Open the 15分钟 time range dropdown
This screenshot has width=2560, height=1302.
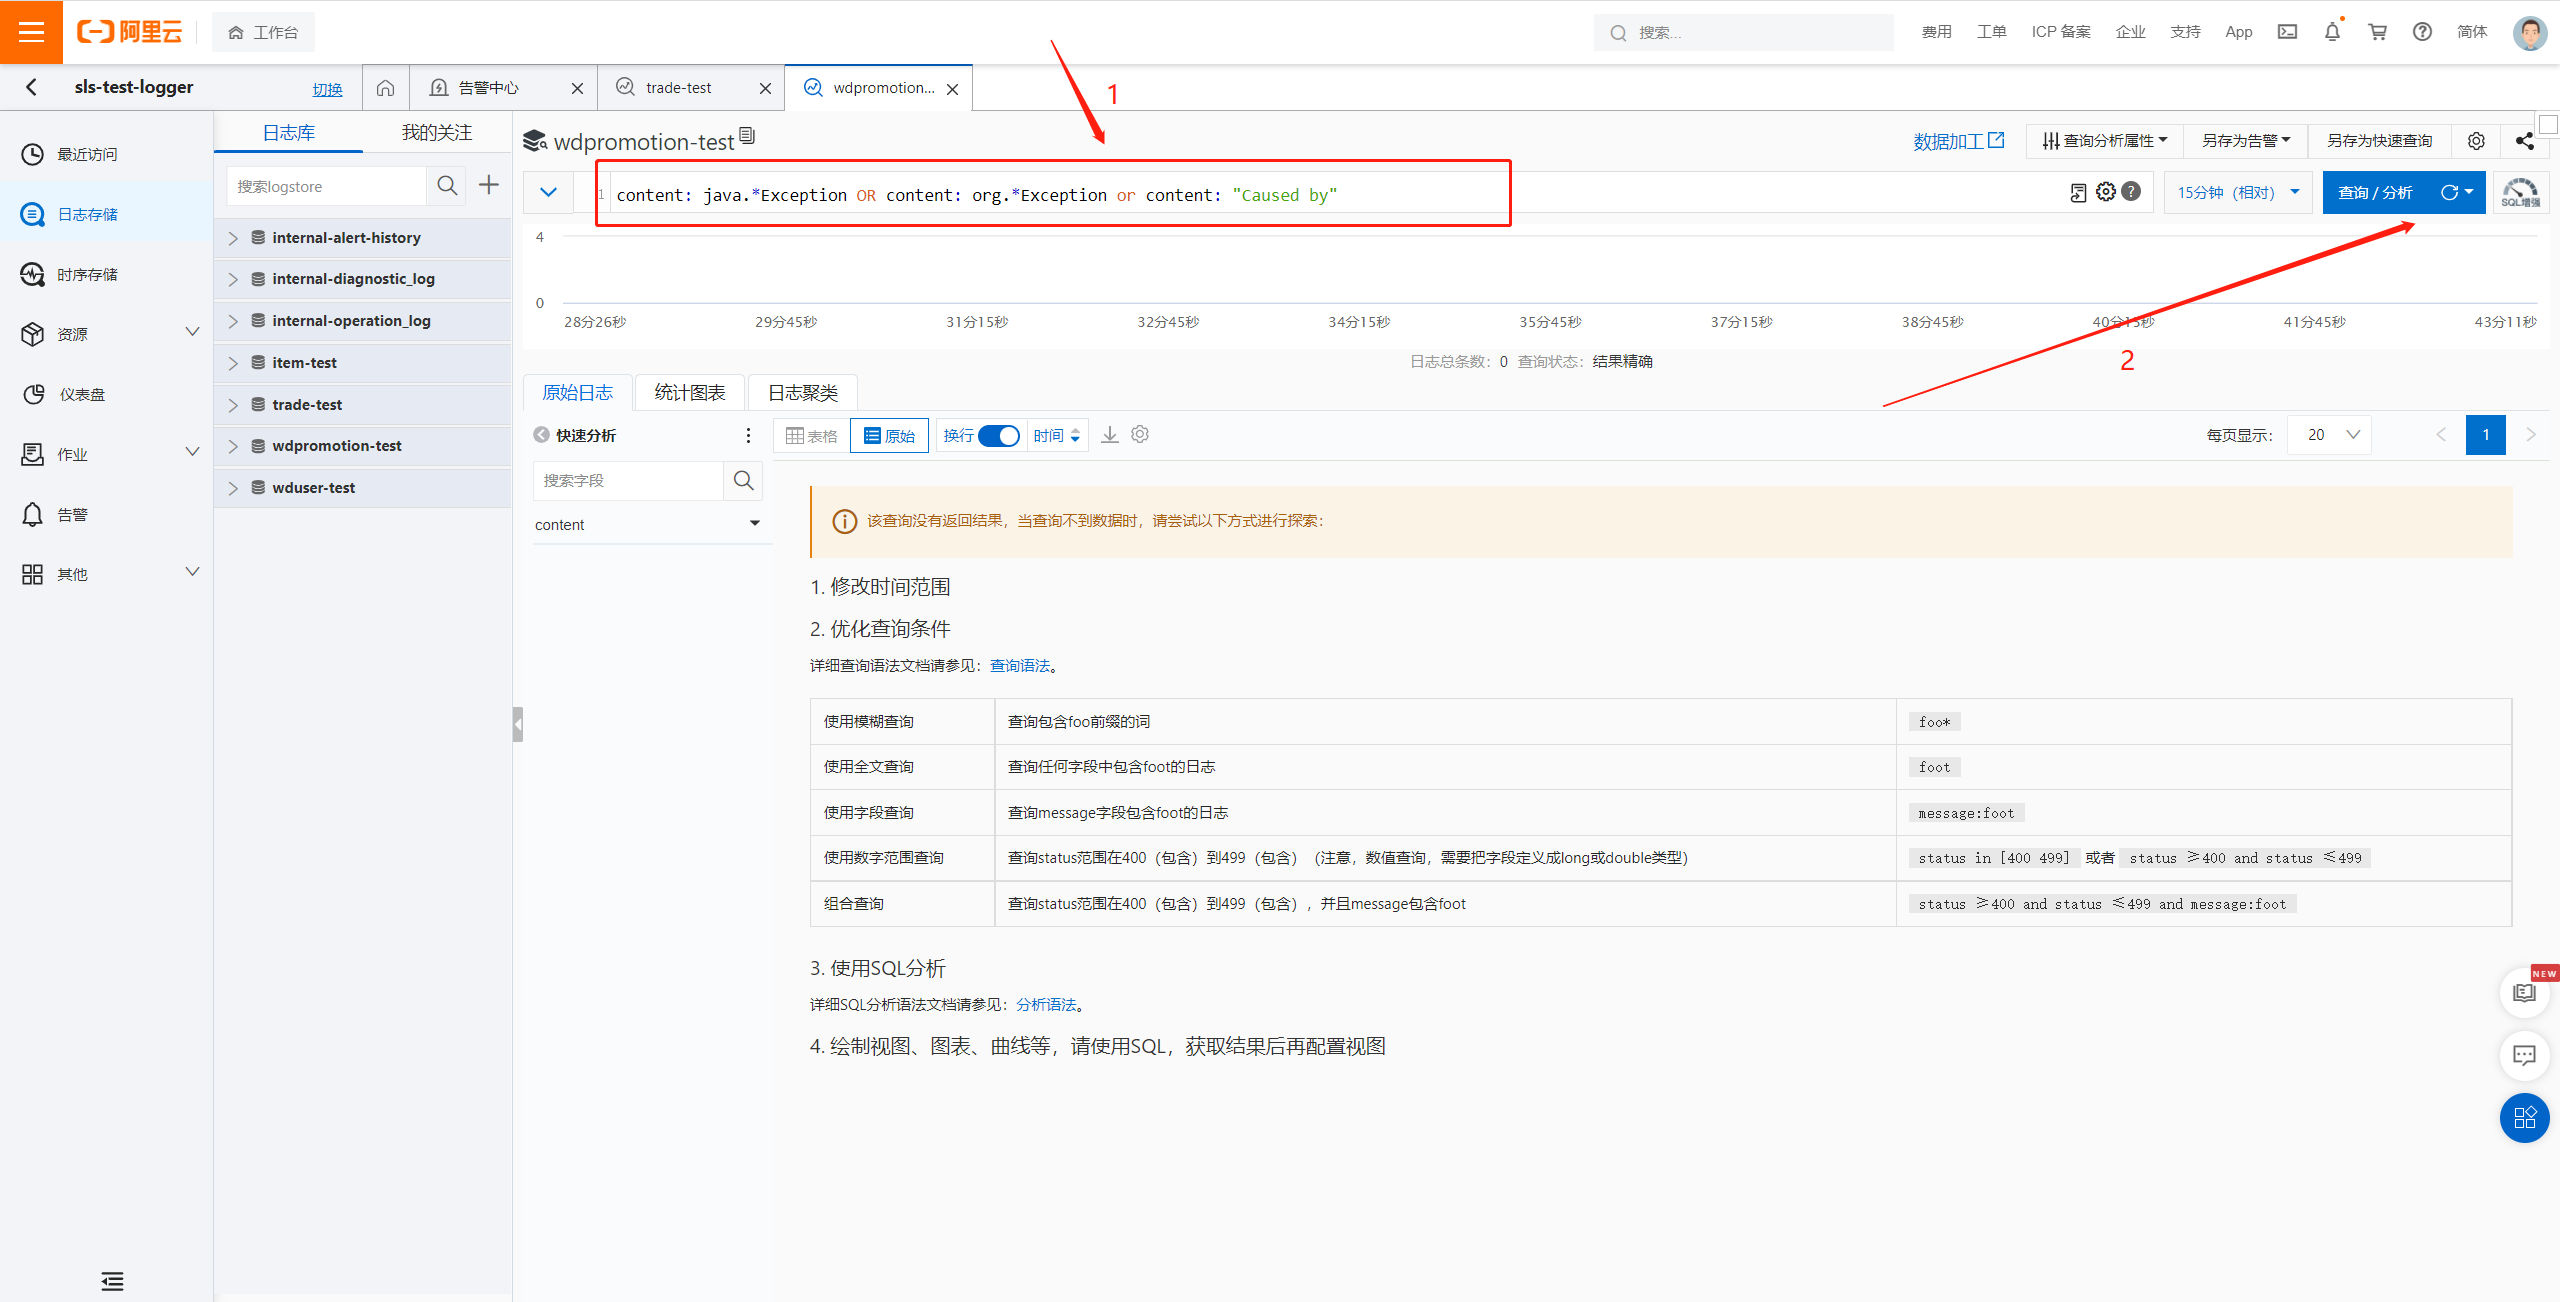point(2237,192)
